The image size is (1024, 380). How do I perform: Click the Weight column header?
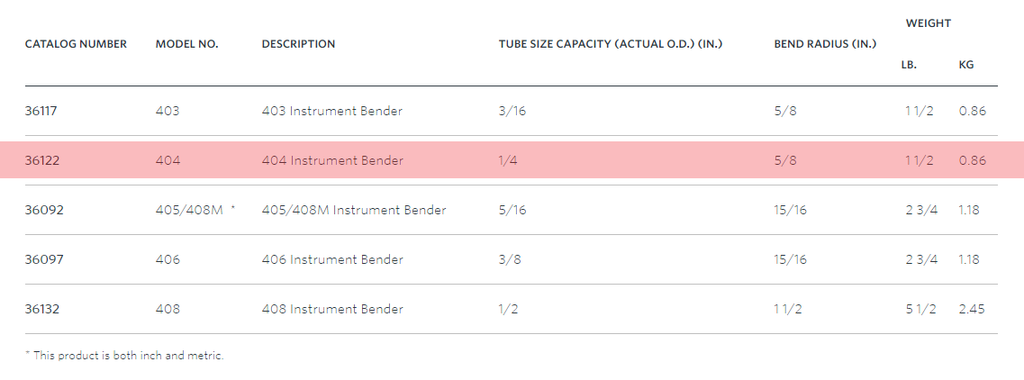pyautogui.click(x=928, y=24)
